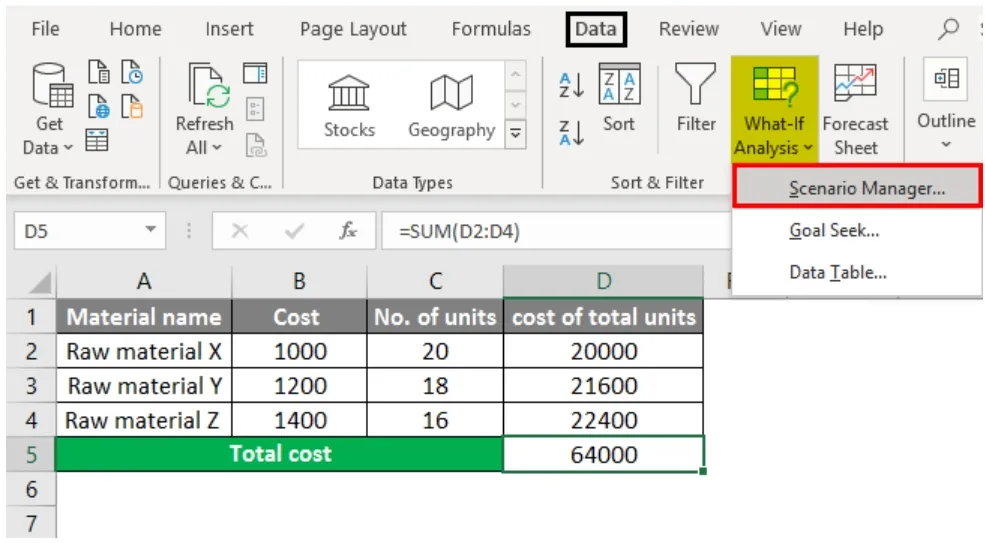Switch to the Formulas tab
The image size is (985, 543).
pyautogui.click(x=491, y=29)
